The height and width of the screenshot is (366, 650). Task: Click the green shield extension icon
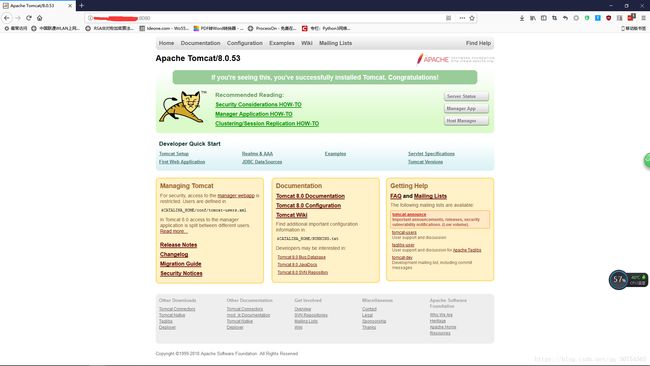click(587, 18)
